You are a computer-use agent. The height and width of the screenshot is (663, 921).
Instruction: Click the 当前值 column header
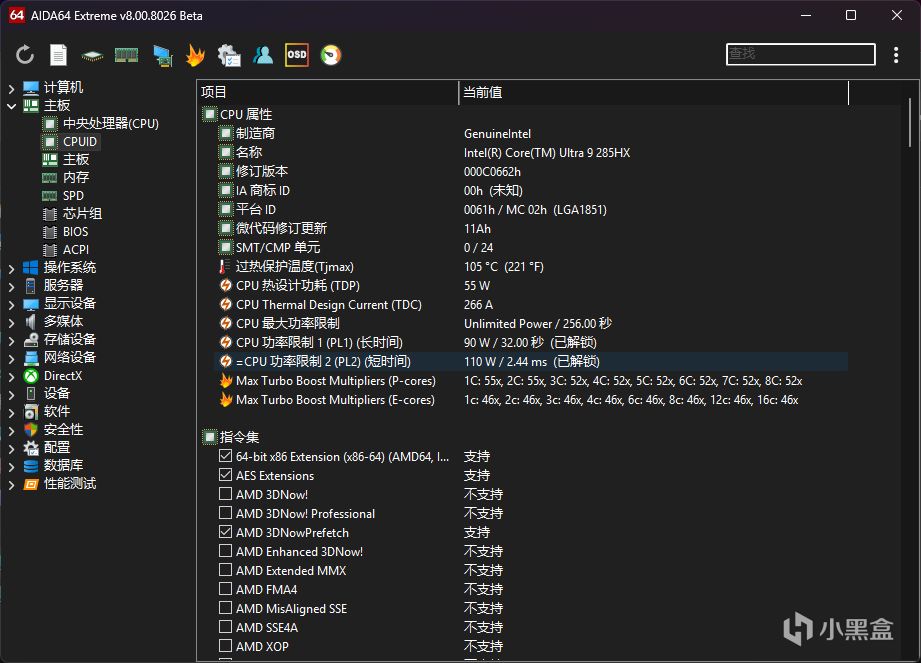(x=654, y=92)
